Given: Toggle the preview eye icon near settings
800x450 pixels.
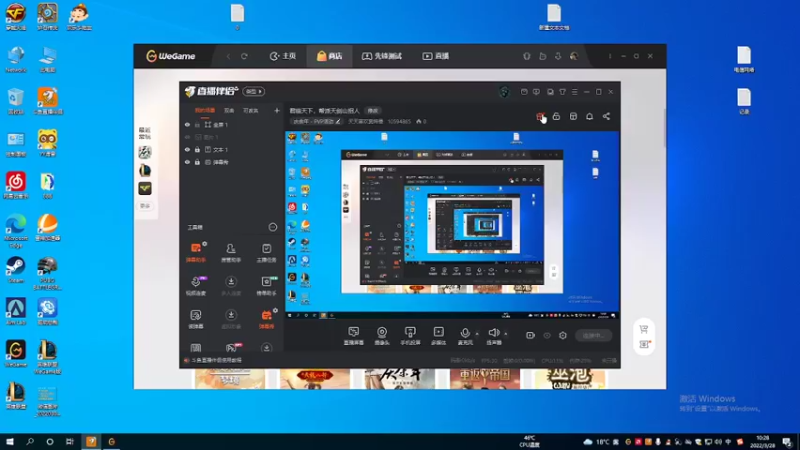Looking at the screenshot, I should click(547, 335).
